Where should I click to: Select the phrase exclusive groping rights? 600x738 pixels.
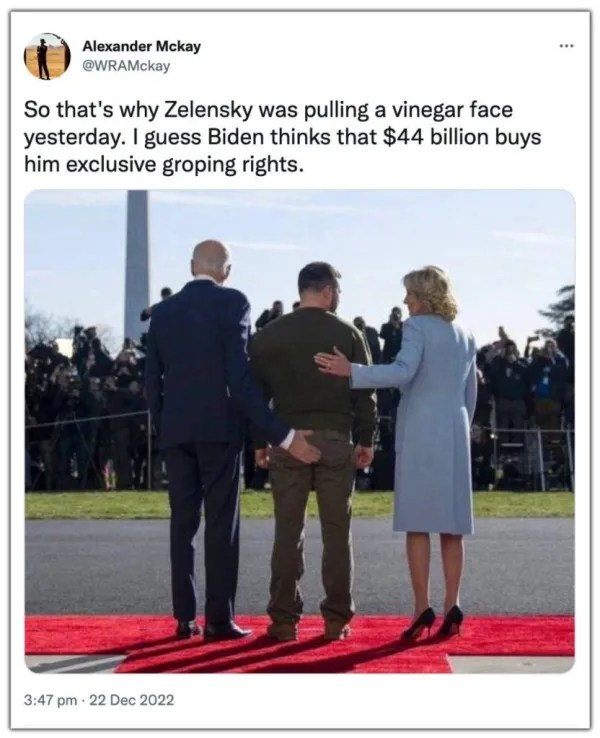click(x=182, y=165)
